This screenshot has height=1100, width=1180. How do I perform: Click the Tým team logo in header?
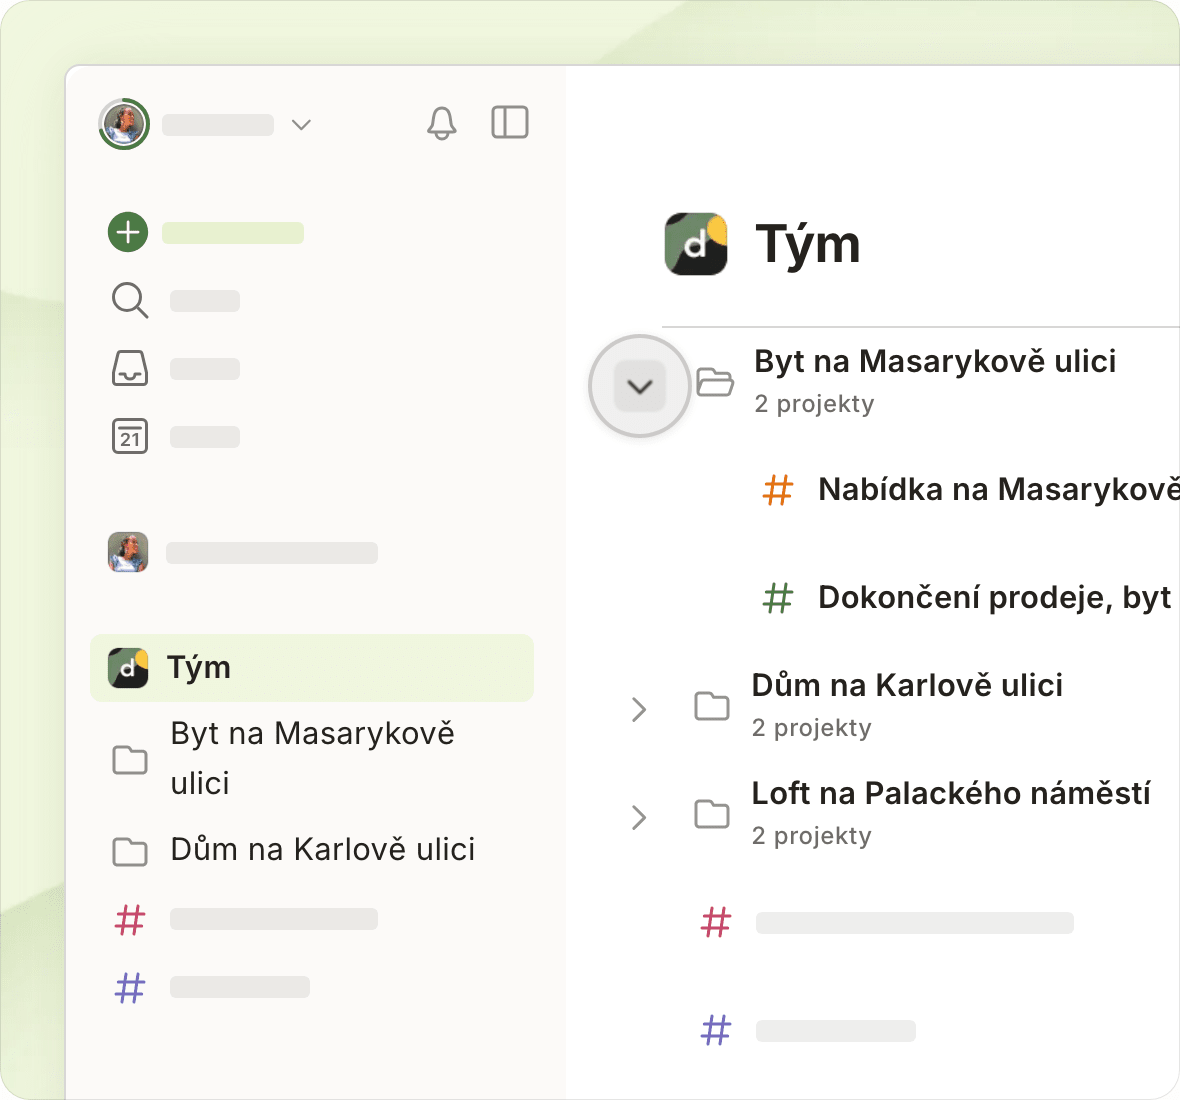click(696, 245)
